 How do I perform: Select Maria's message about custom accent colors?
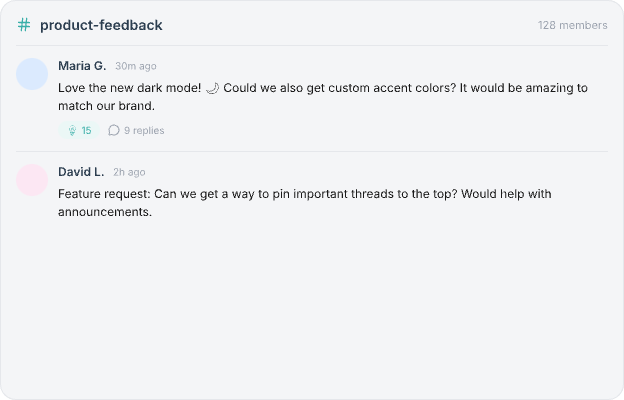[323, 97]
